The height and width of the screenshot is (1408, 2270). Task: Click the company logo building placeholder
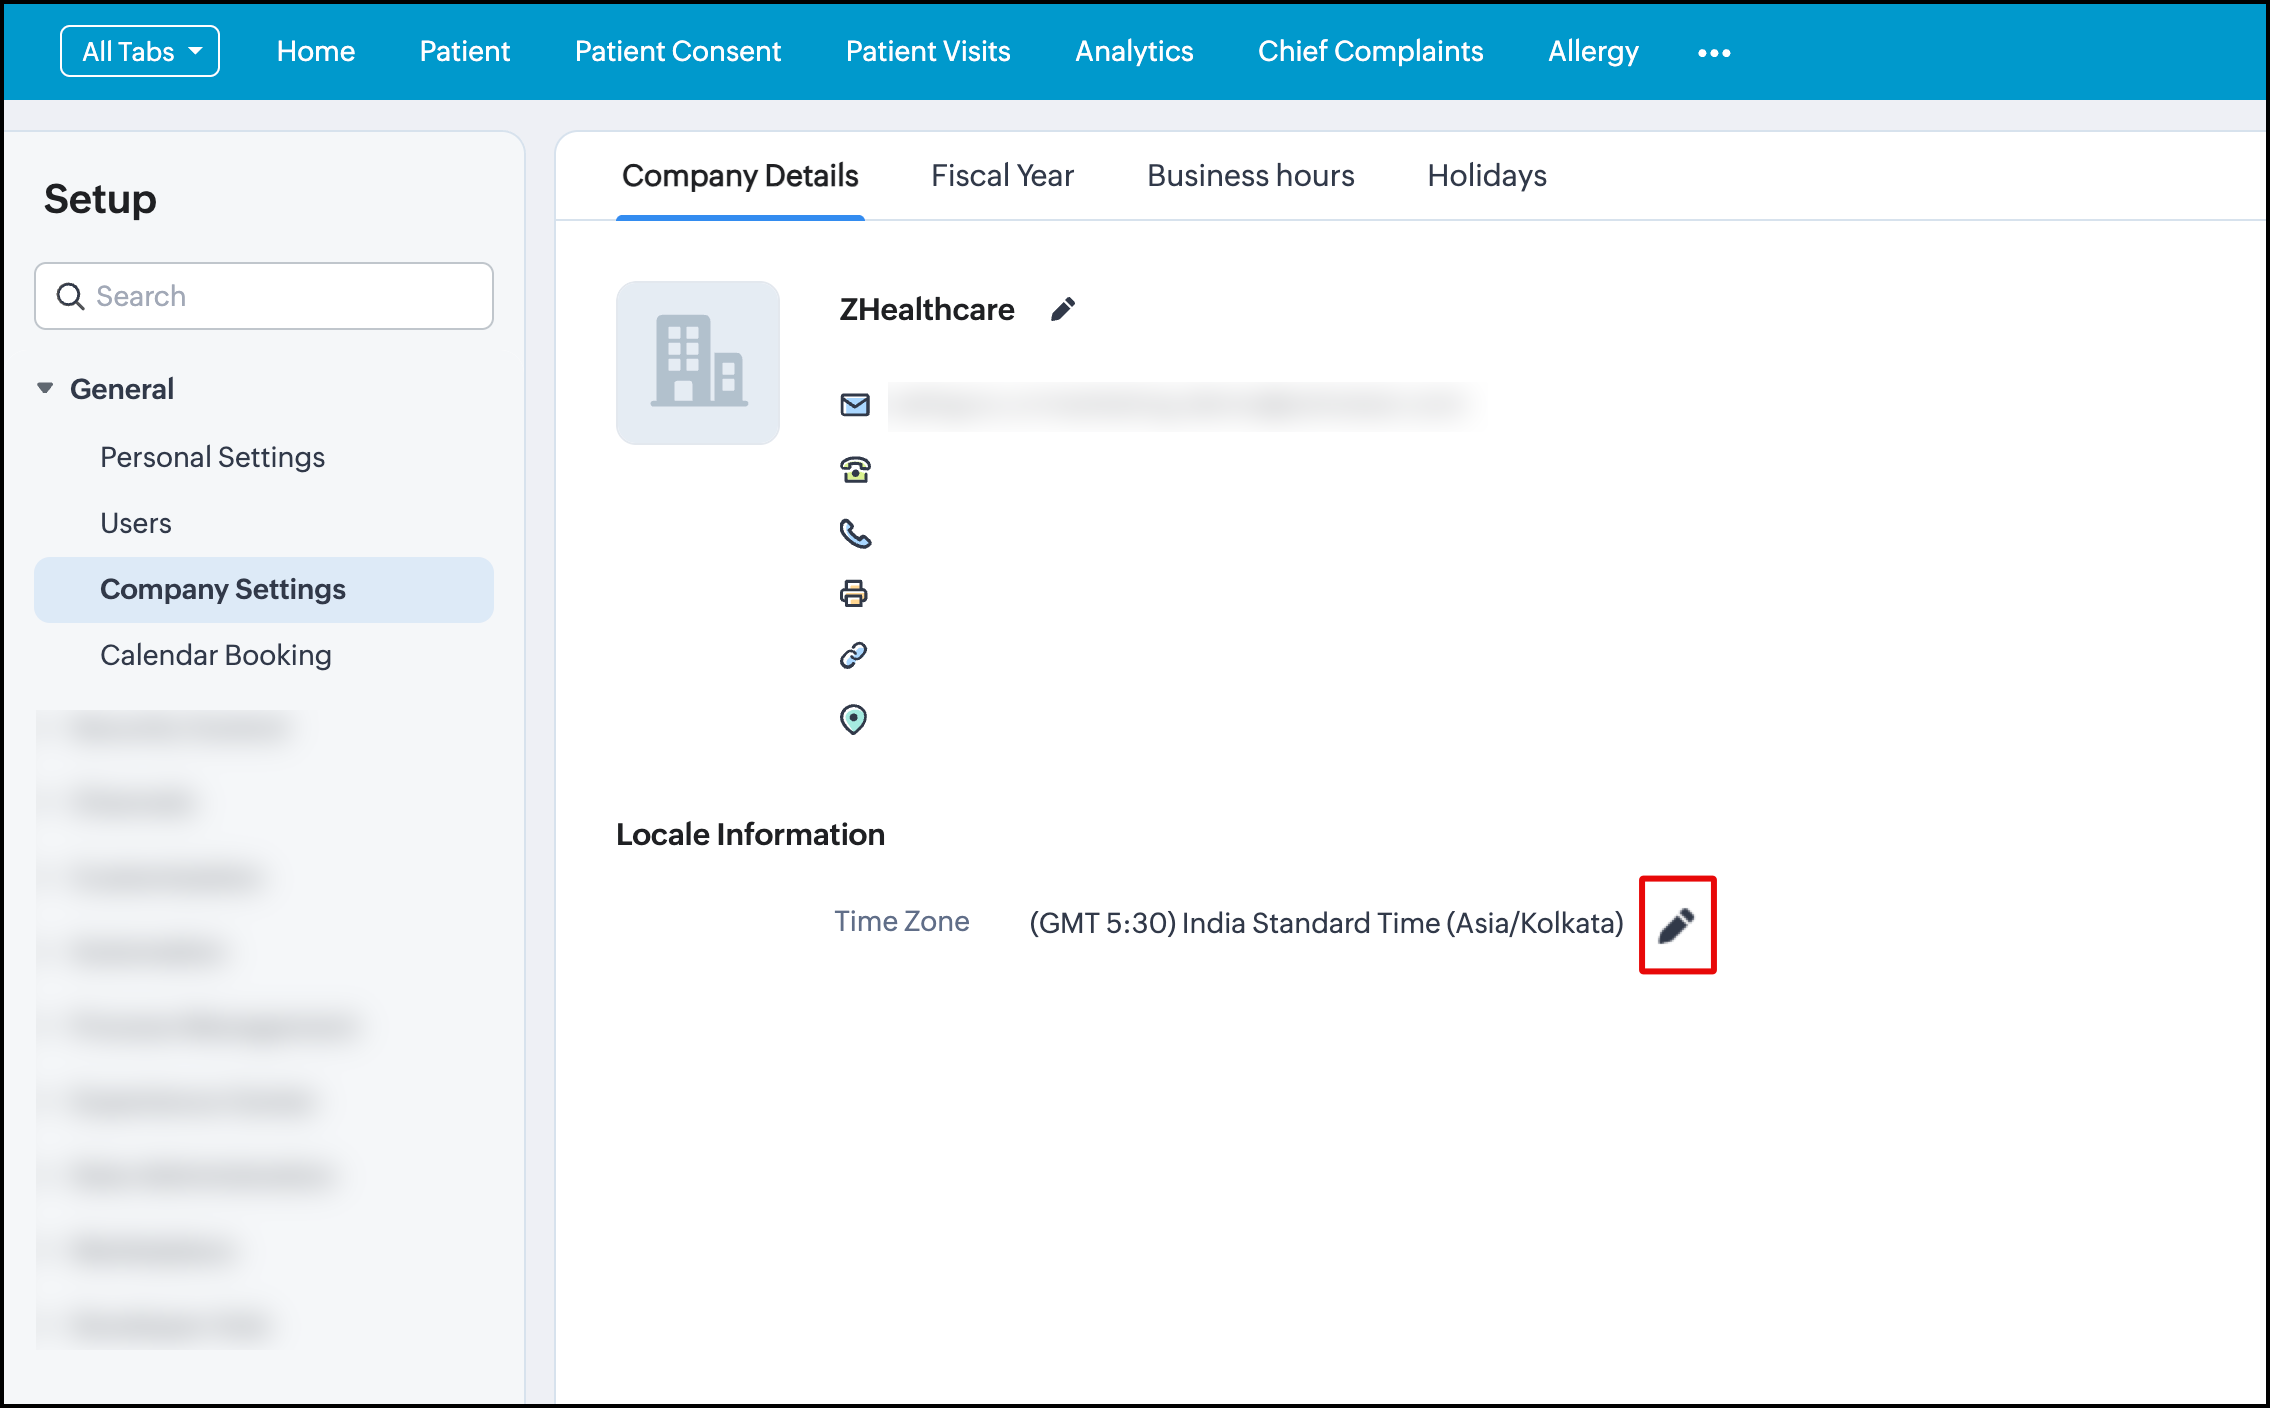tap(698, 363)
